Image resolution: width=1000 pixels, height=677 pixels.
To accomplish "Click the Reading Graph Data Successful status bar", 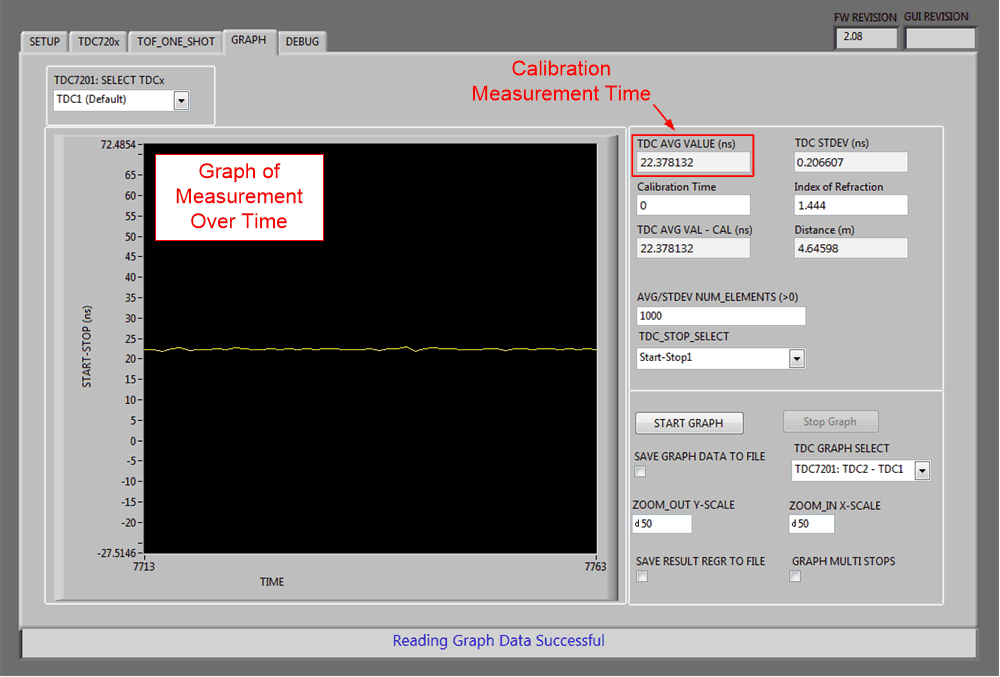I will click(x=498, y=640).
